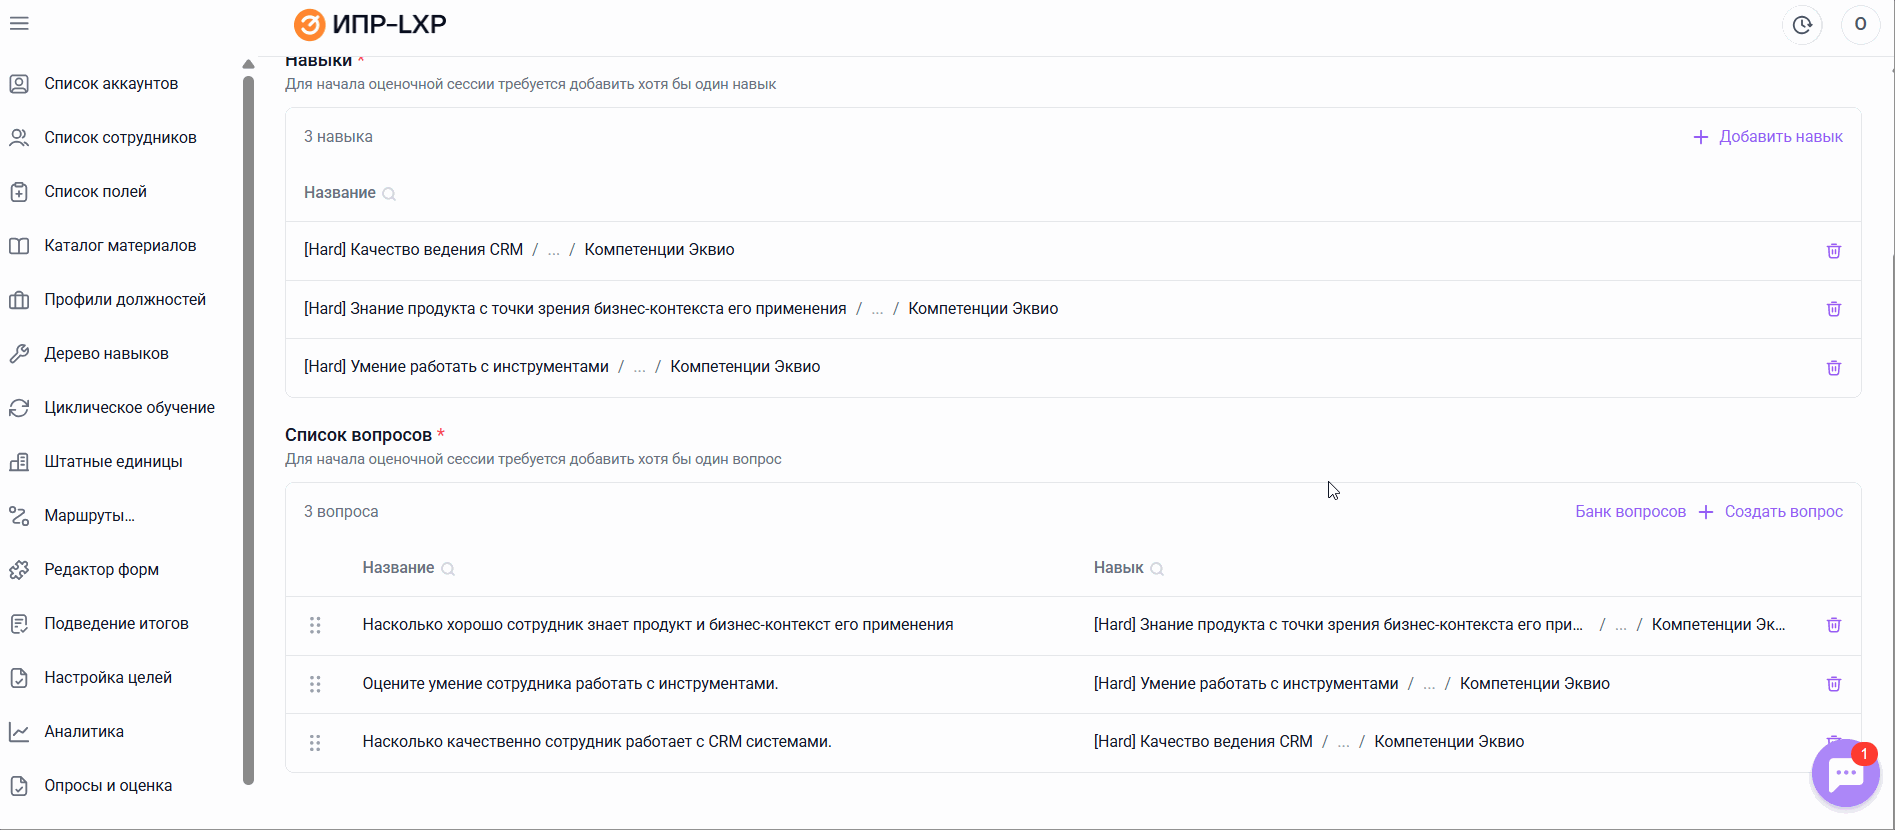The height and width of the screenshot is (830, 1895).
Task: Click the drag handle of the CRM question
Action: pyautogui.click(x=315, y=743)
